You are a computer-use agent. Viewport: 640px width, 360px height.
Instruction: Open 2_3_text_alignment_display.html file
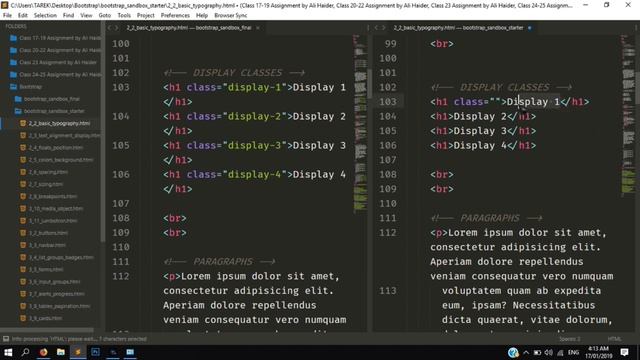coord(60,136)
